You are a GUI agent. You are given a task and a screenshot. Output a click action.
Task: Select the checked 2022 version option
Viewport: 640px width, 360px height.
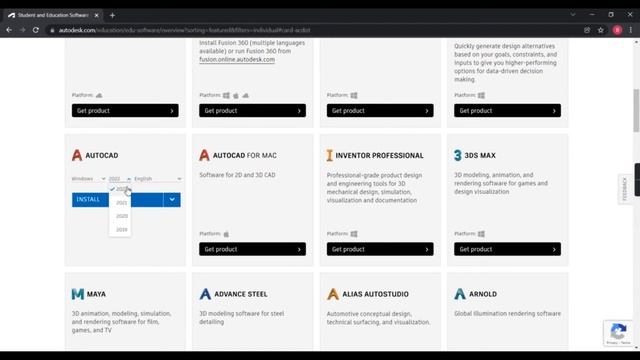[120, 189]
